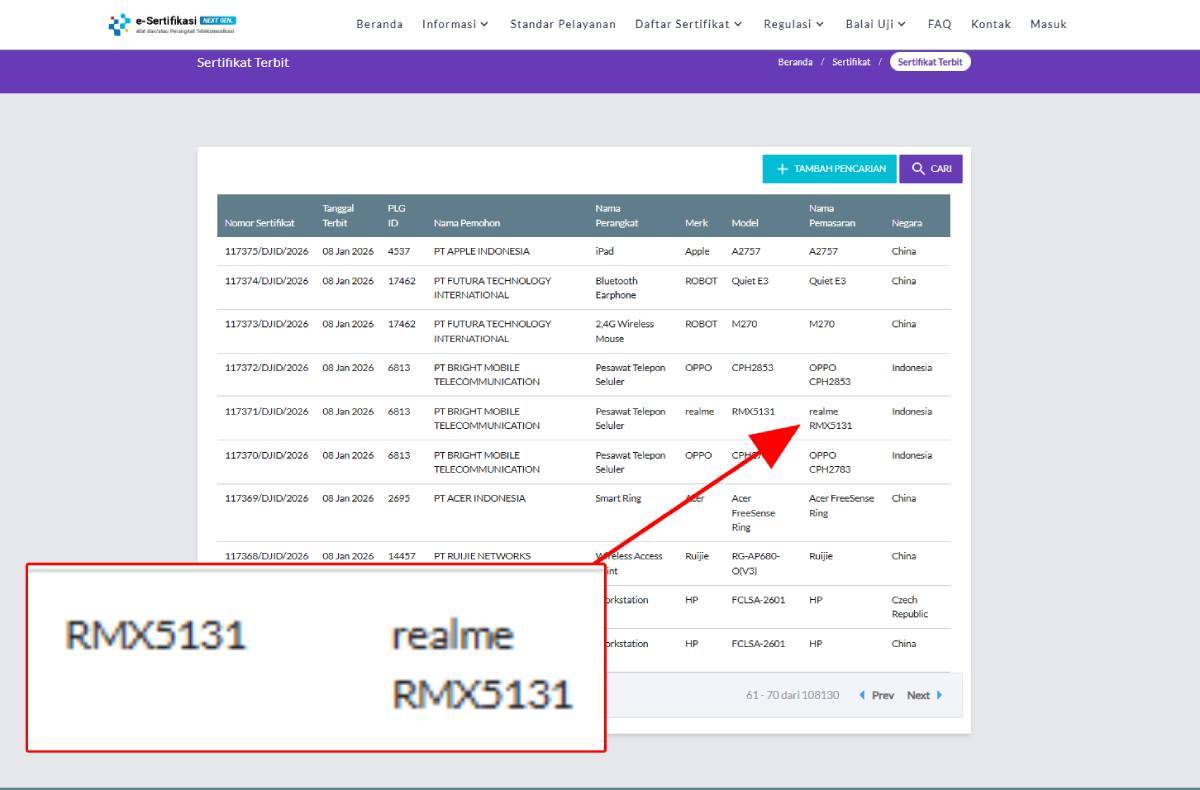Click the Cari search button
Viewport: 1200px width, 790px height.
coord(931,169)
